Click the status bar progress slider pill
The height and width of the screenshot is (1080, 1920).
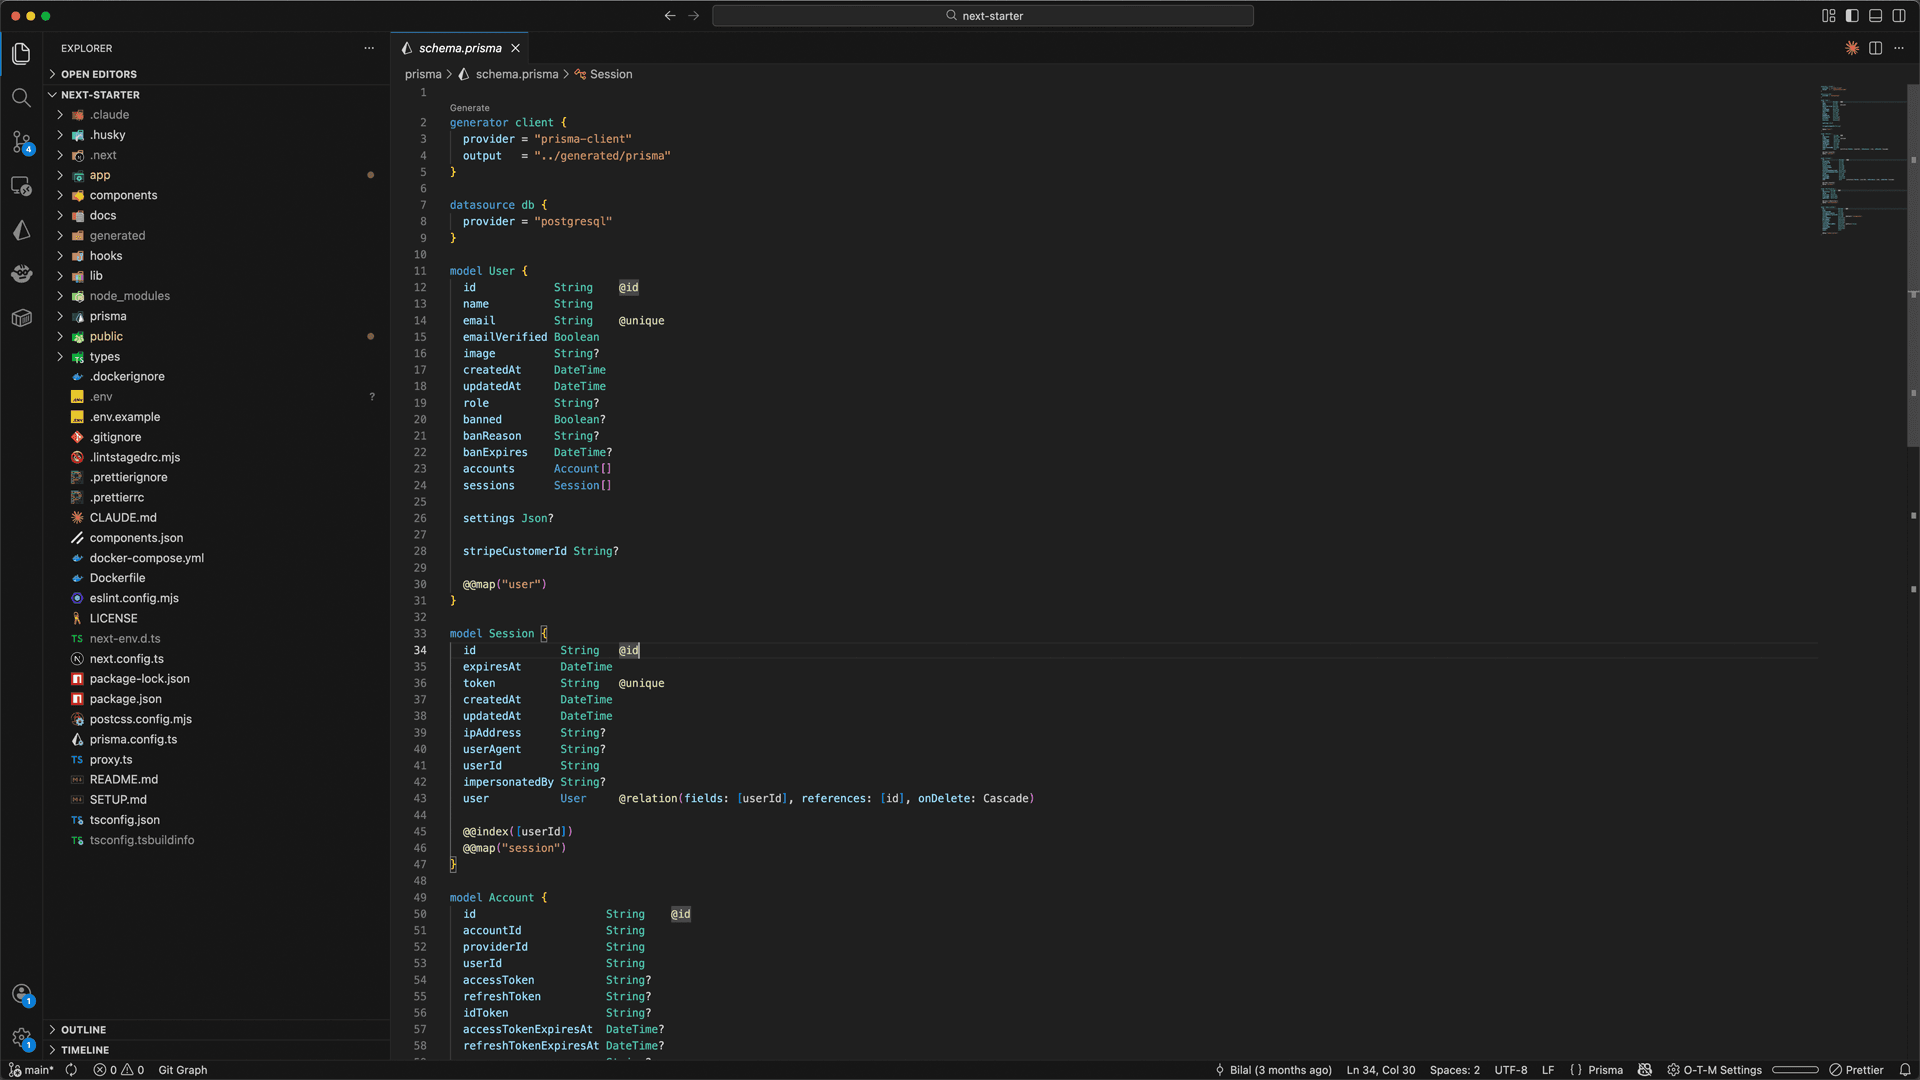point(1795,1070)
